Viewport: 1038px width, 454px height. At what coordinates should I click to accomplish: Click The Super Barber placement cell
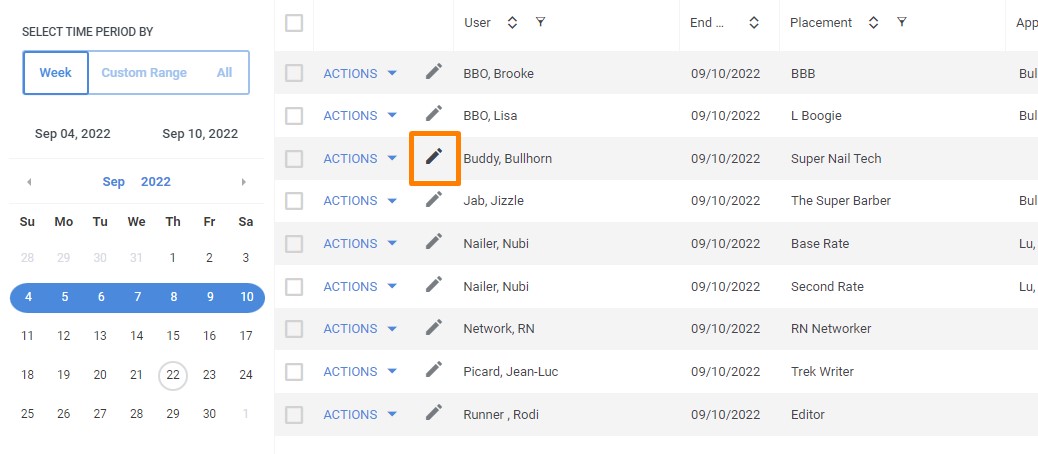point(841,201)
